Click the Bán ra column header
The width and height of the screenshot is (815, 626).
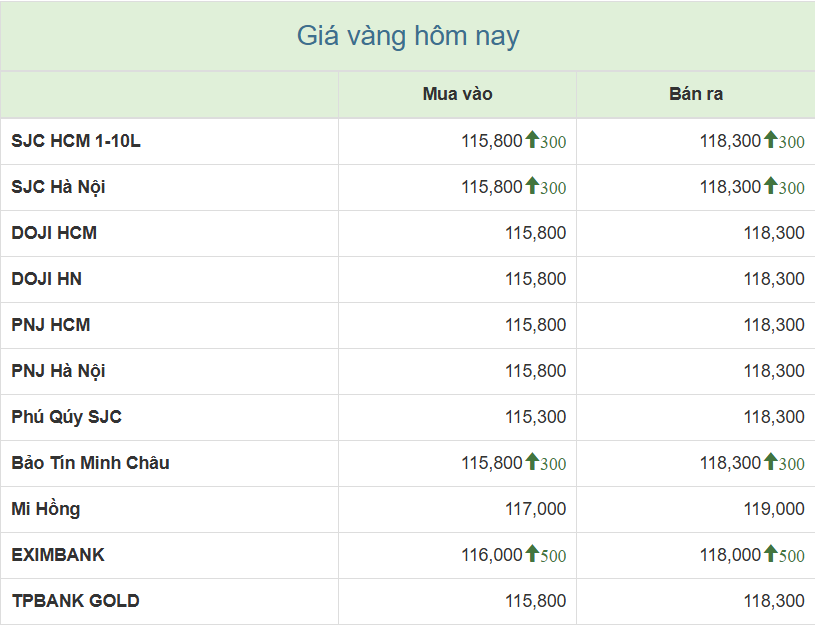tap(696, 95)
